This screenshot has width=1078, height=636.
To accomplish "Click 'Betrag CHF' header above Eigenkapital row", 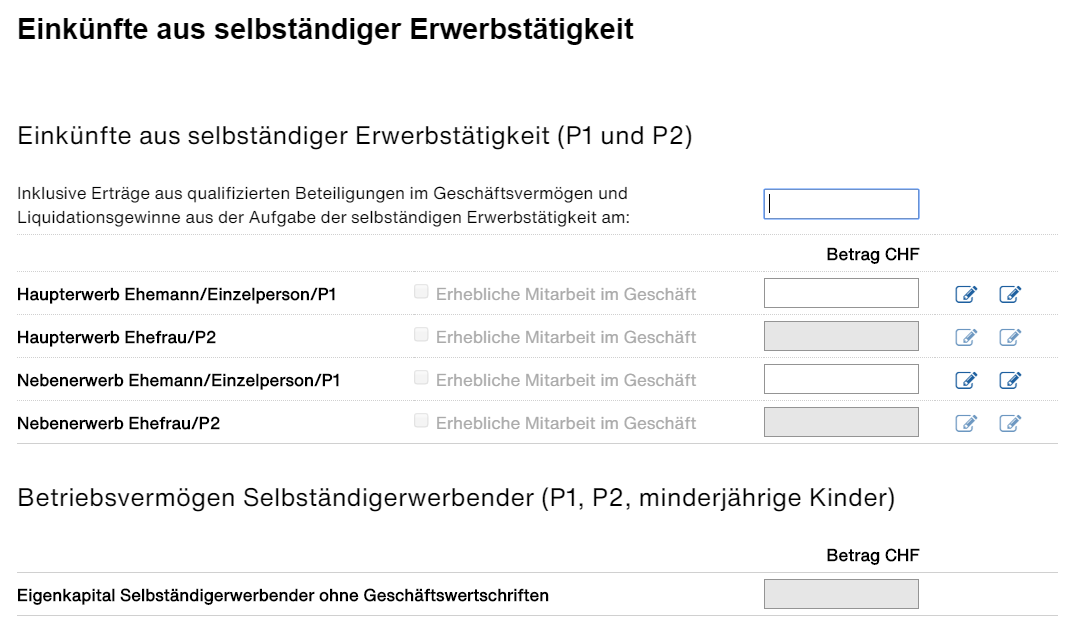I will (872, 556).
